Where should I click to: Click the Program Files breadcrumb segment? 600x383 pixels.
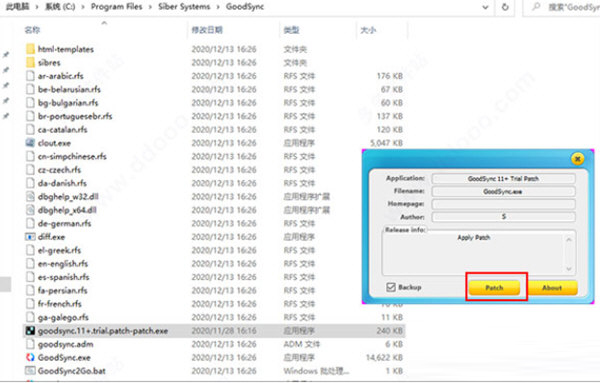(x=116, y=7)
